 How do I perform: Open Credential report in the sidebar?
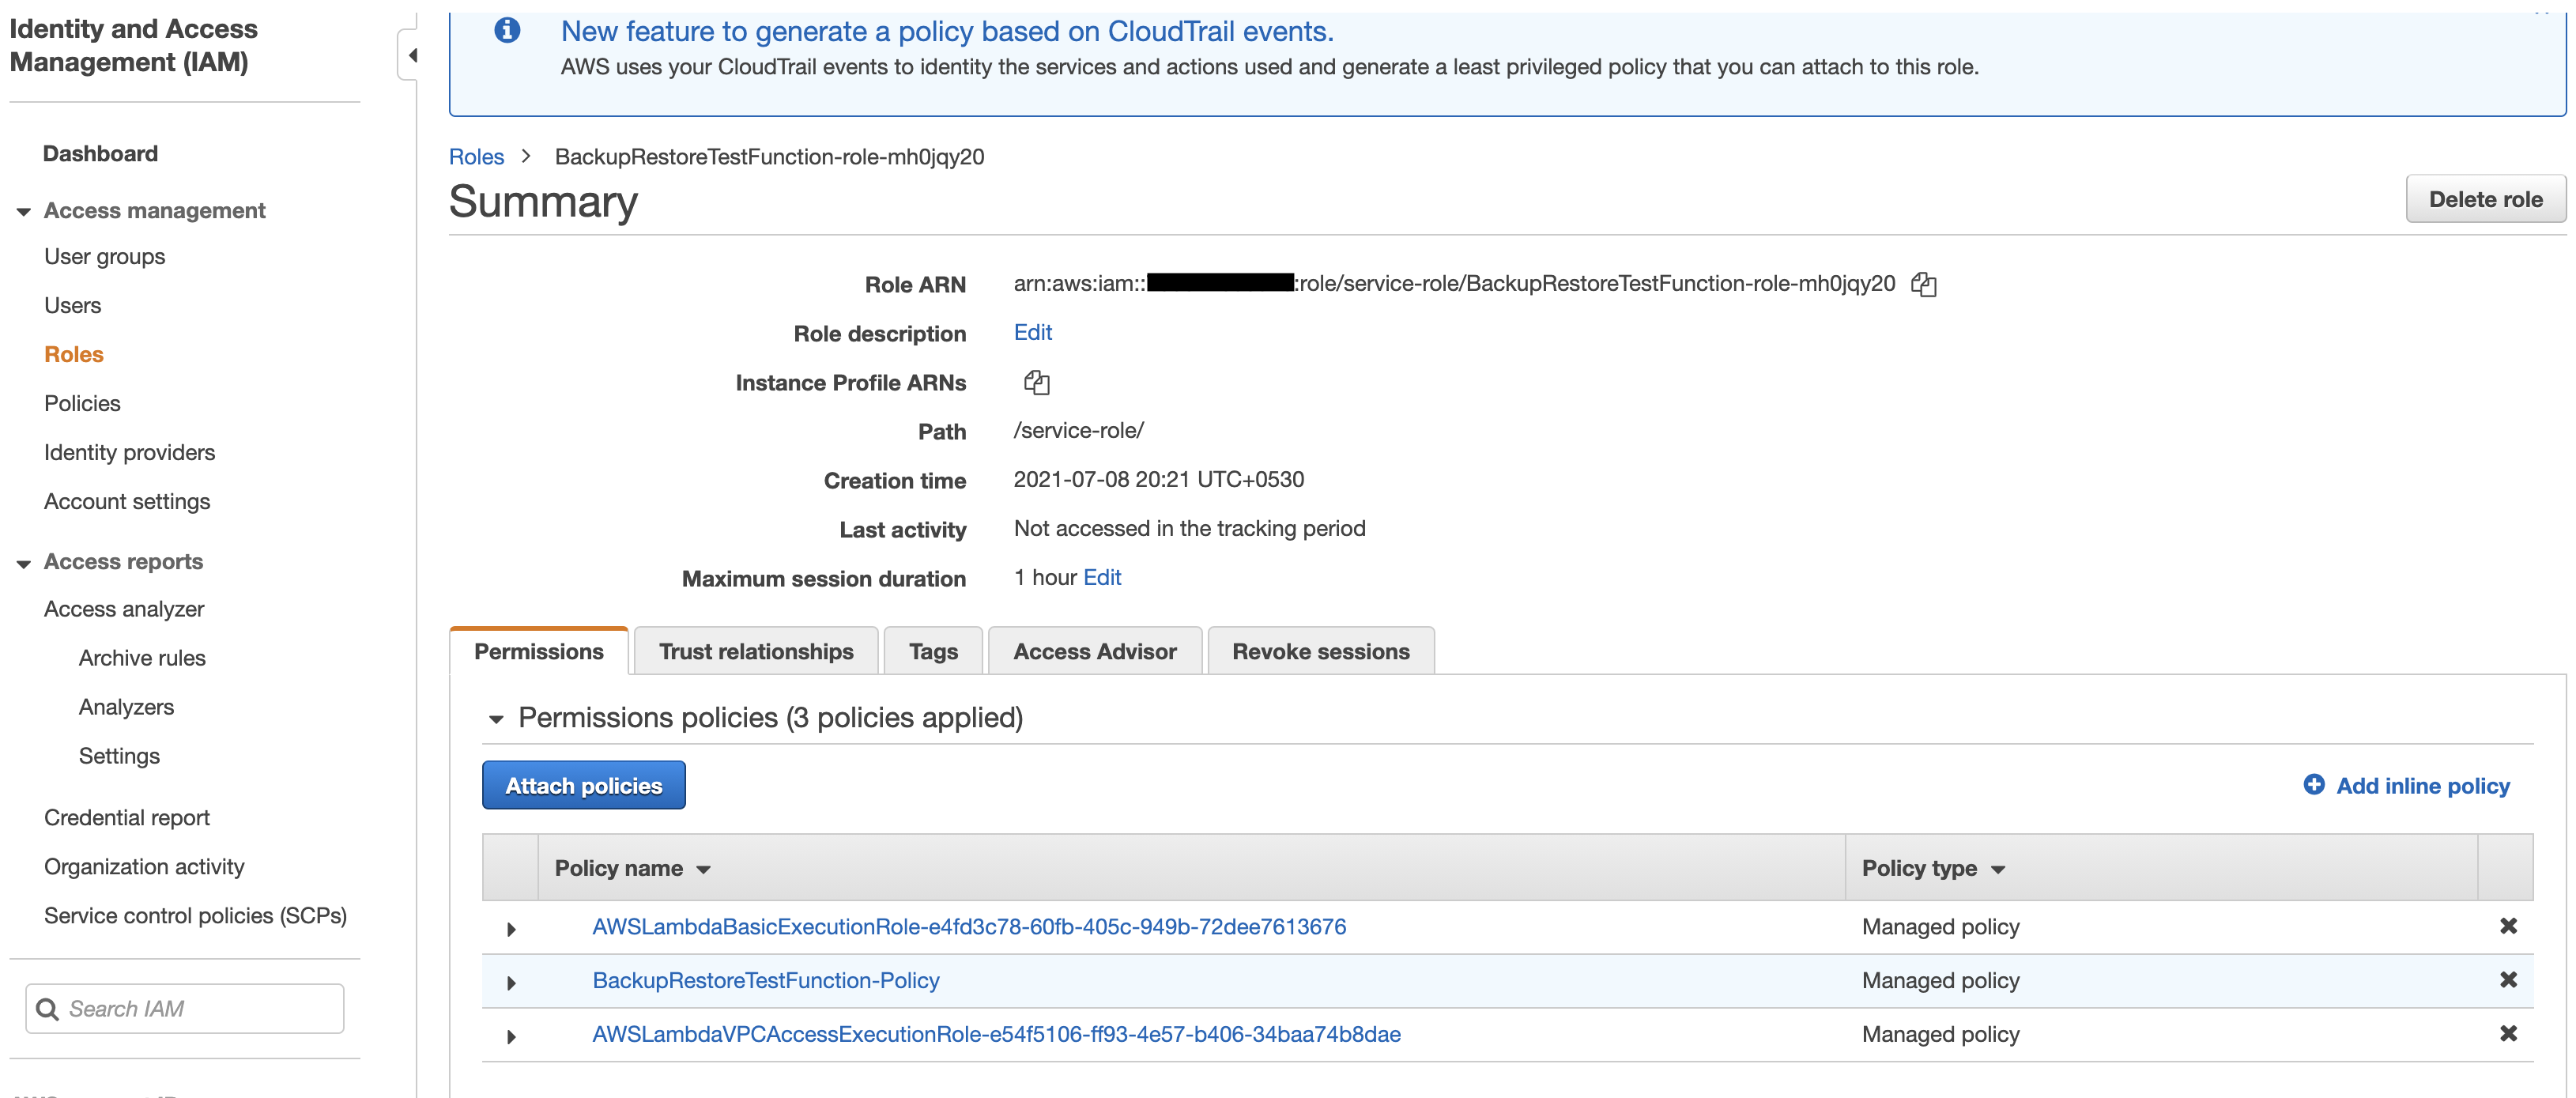[x=127, y=817]
